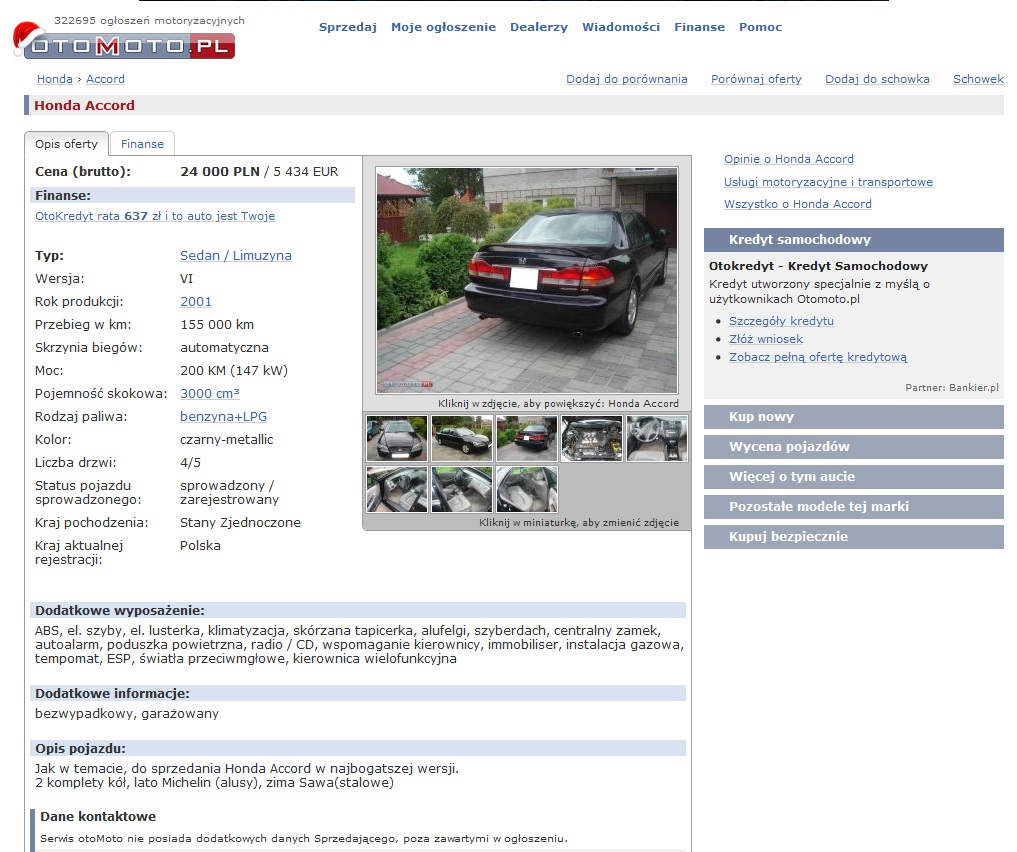Click the Stany Zjednoczone origin value
The height and width of the screenshot is (852, 1017).
pos(240,523)
